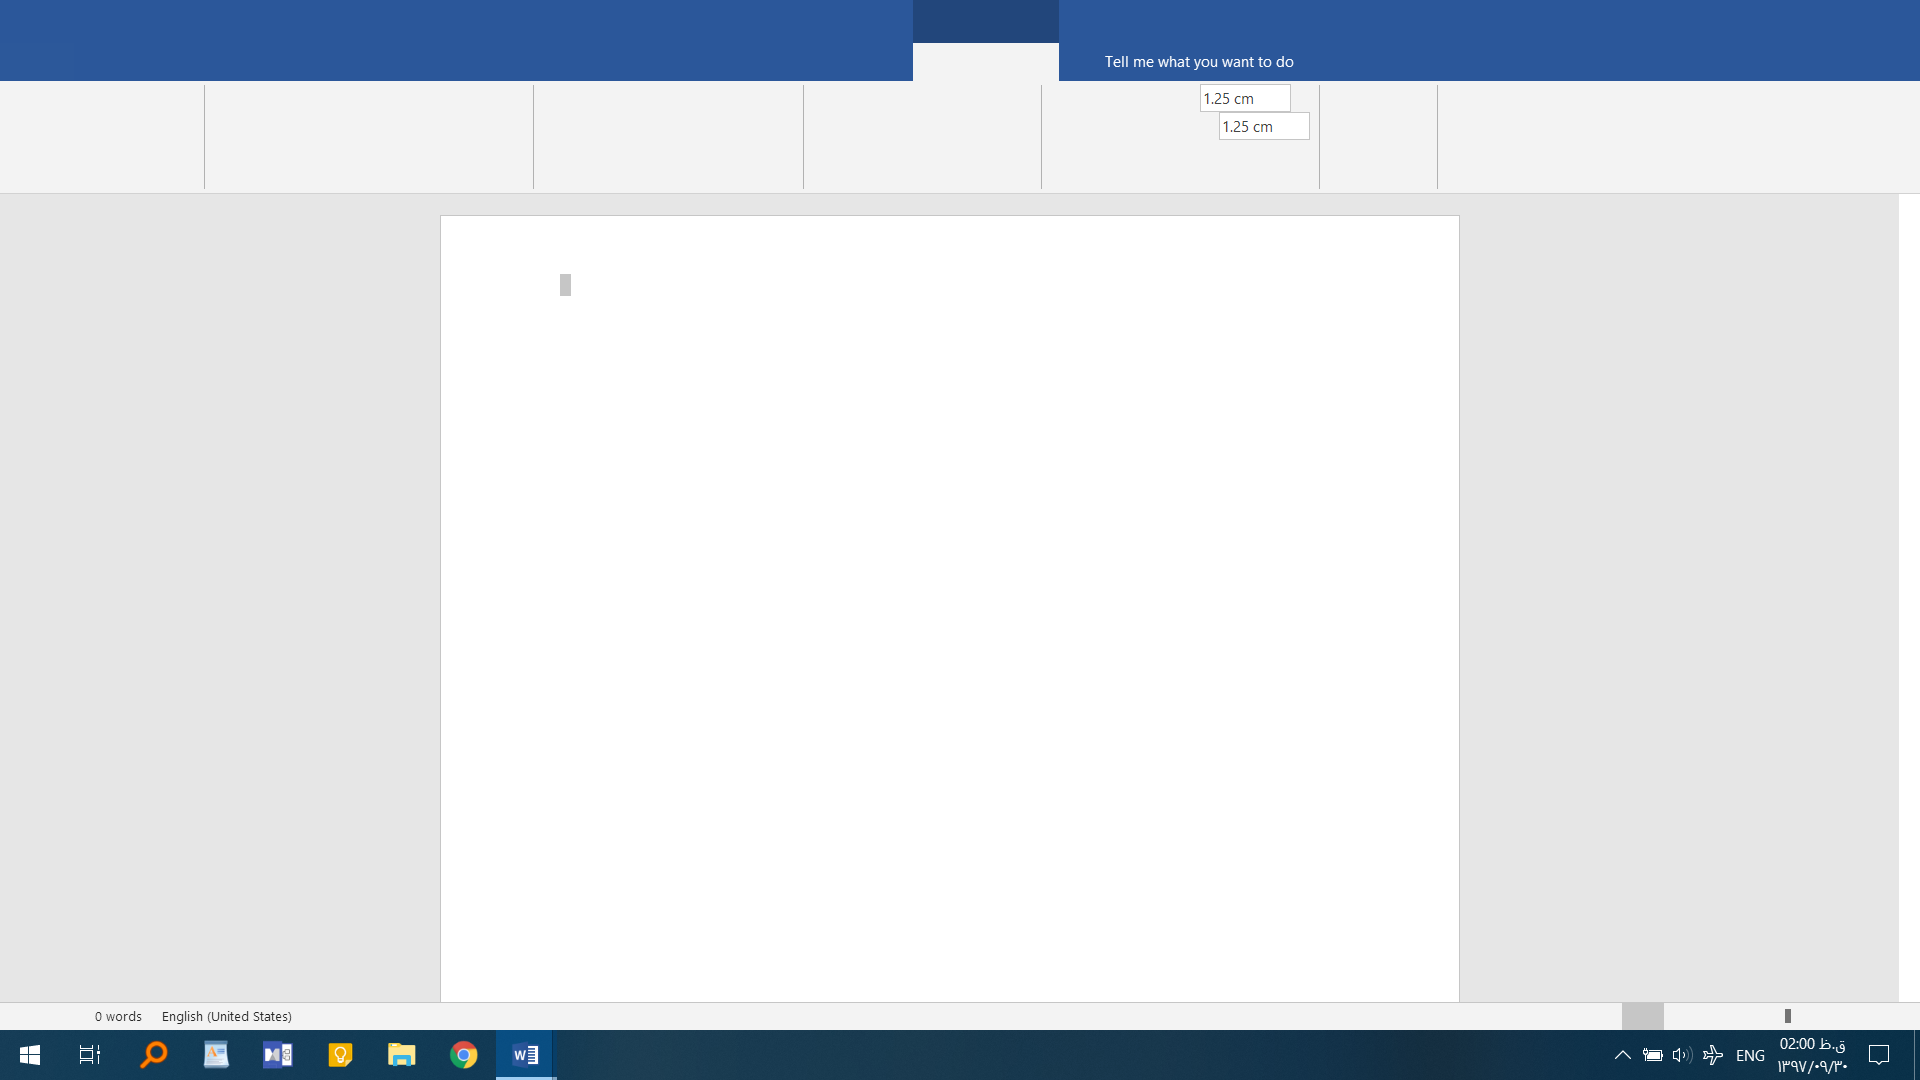This screenshot has width=1920, height=1080.
Task: Click the upper 1.25 cm measurement field
Action: [x=1245, y=98]
